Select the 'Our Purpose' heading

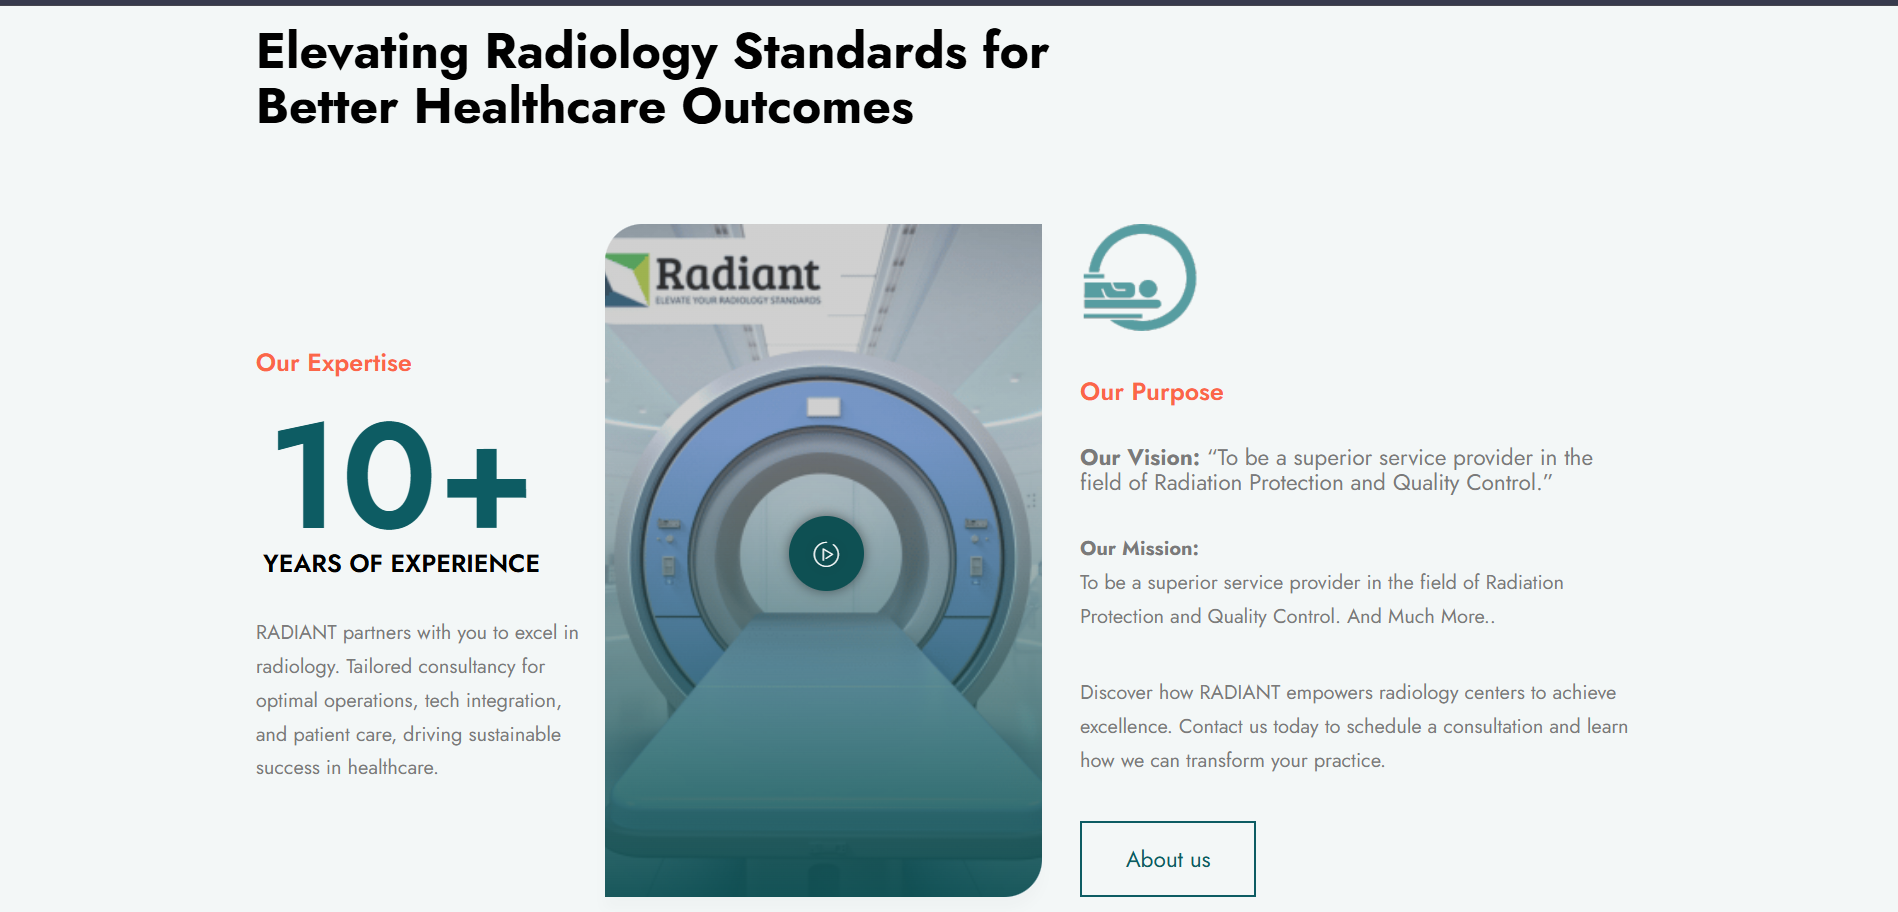pyautogui.click(x=1152, y=392)
